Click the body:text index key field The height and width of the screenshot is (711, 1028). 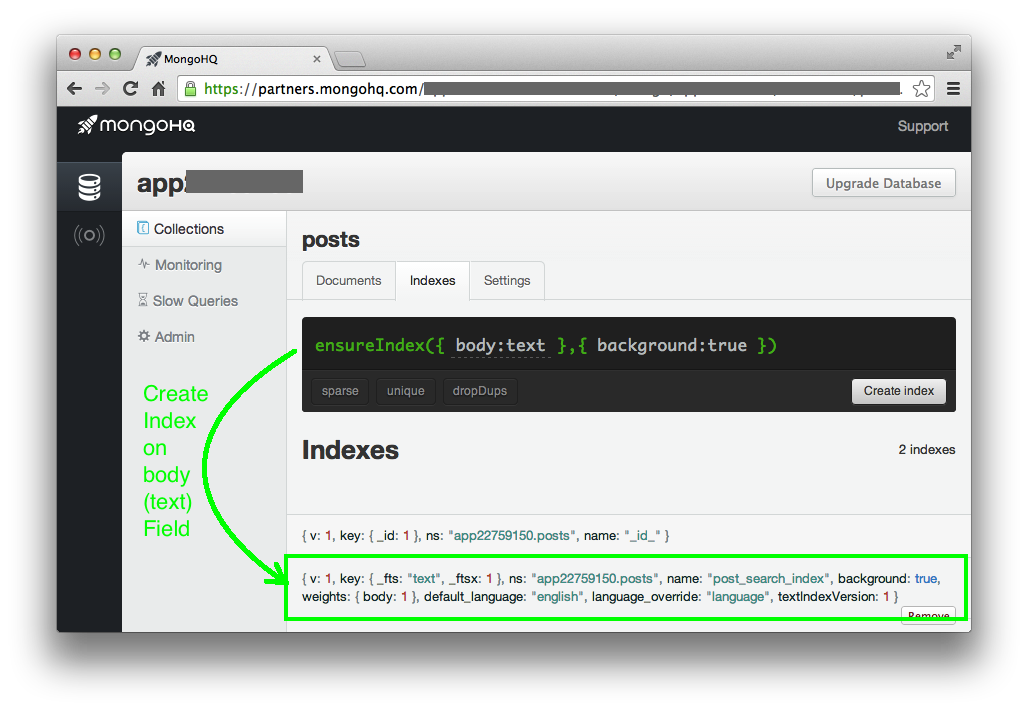pos(500,346)
